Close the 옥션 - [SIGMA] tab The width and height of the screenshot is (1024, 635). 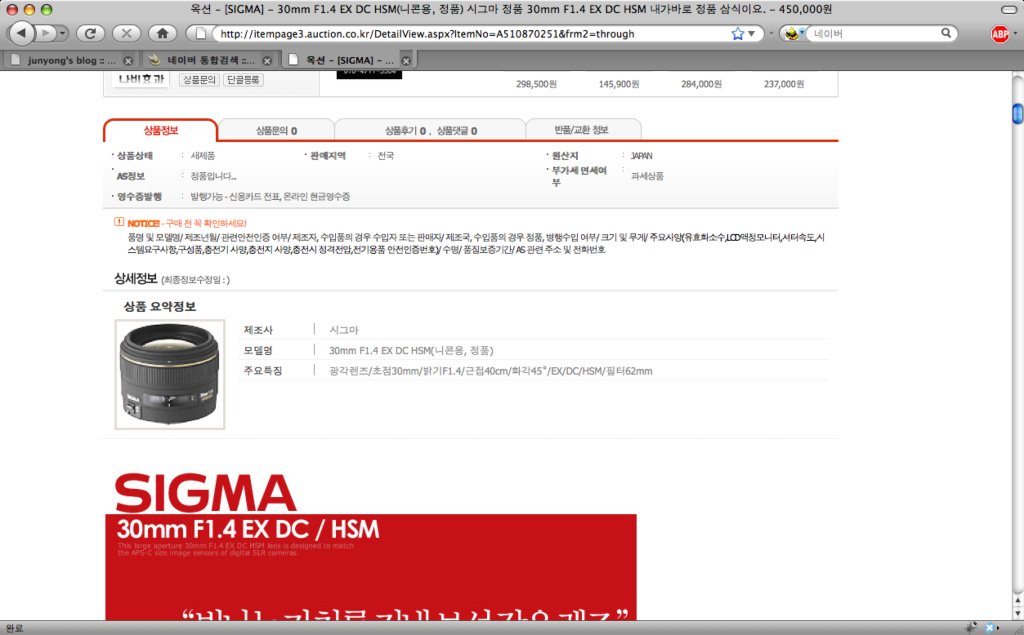[x=406, y=61]
